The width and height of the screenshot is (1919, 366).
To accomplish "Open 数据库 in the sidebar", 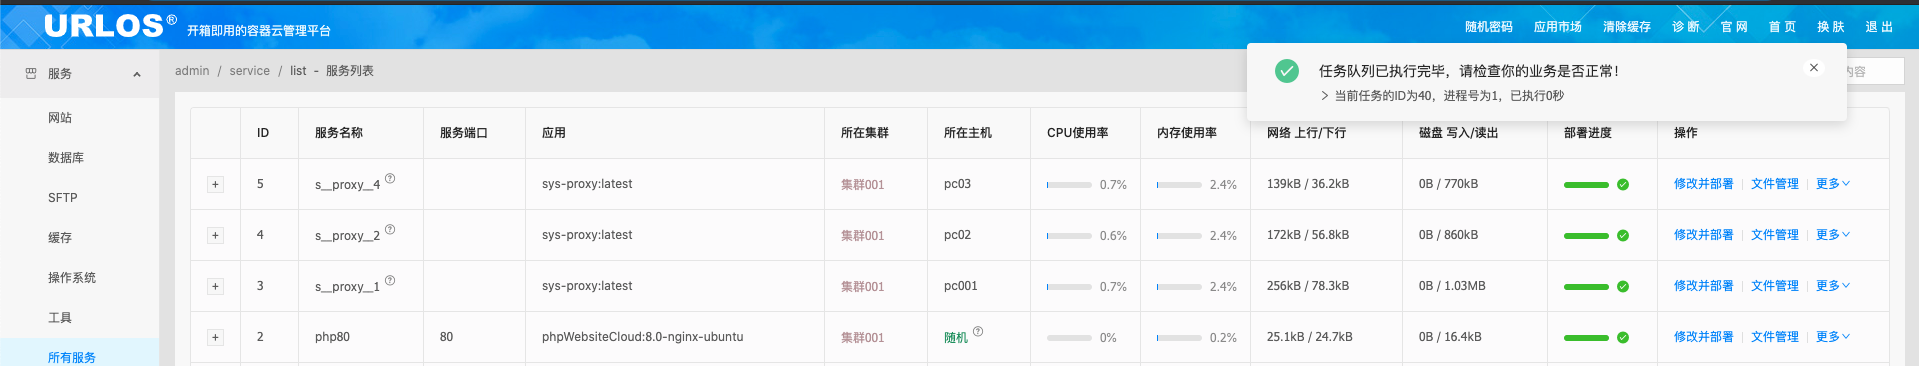I will tap(66, 158).
